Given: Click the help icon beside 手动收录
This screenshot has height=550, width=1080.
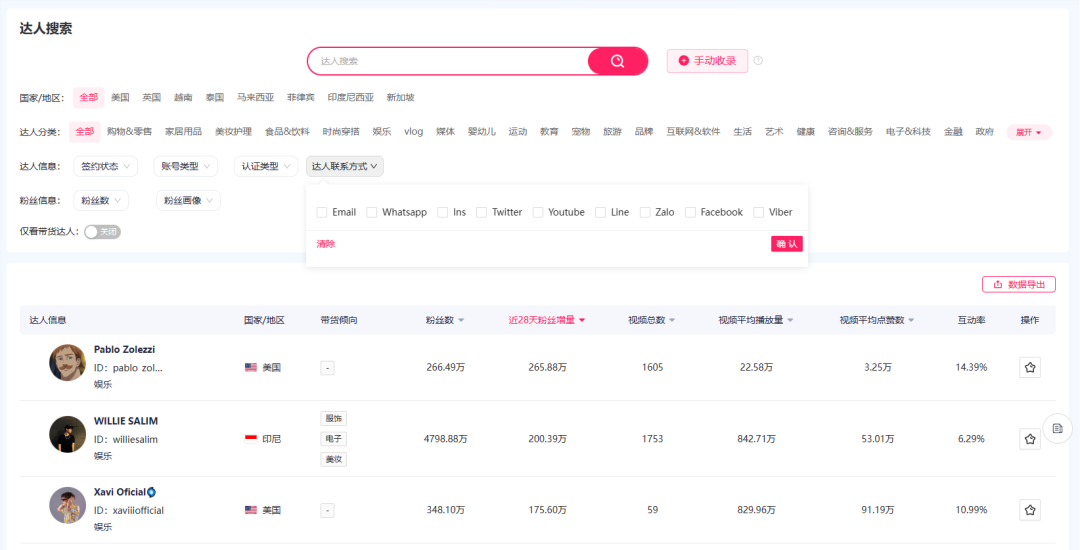Looking at the screenshot, I should [x=758, y=61].
